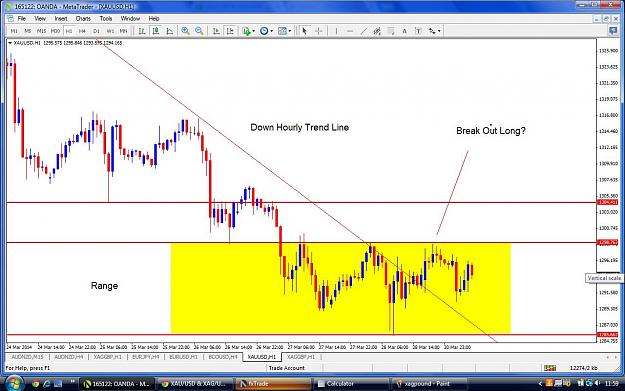The height and width of the screenshot is (391, 625).
Task: Open the File menu
Action: tap(22, 18)
